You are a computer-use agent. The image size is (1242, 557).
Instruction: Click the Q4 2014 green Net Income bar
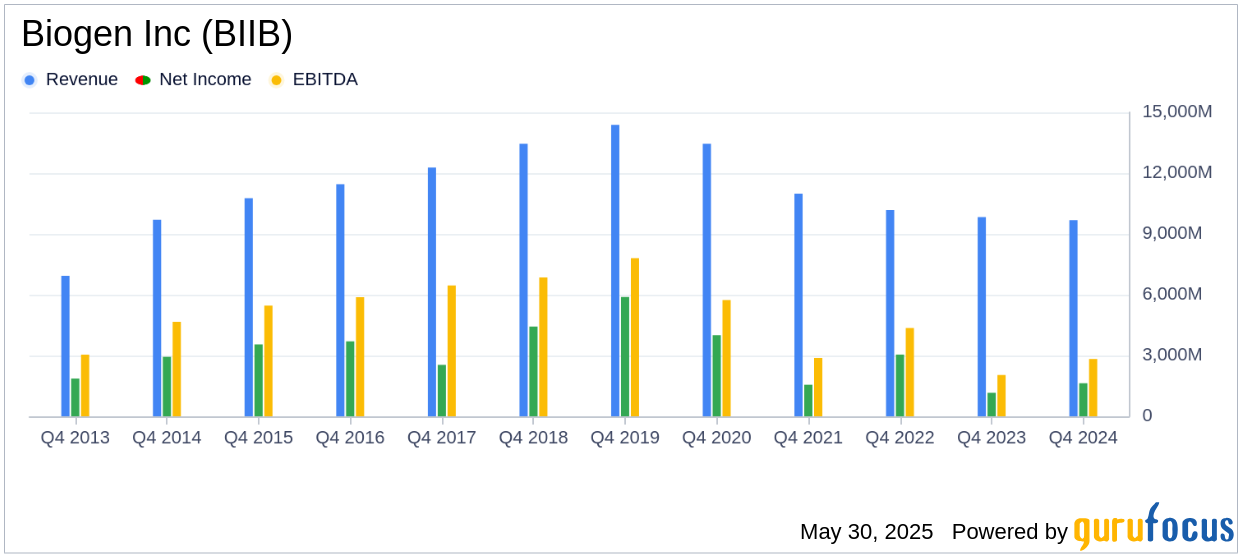pos(167,387)
